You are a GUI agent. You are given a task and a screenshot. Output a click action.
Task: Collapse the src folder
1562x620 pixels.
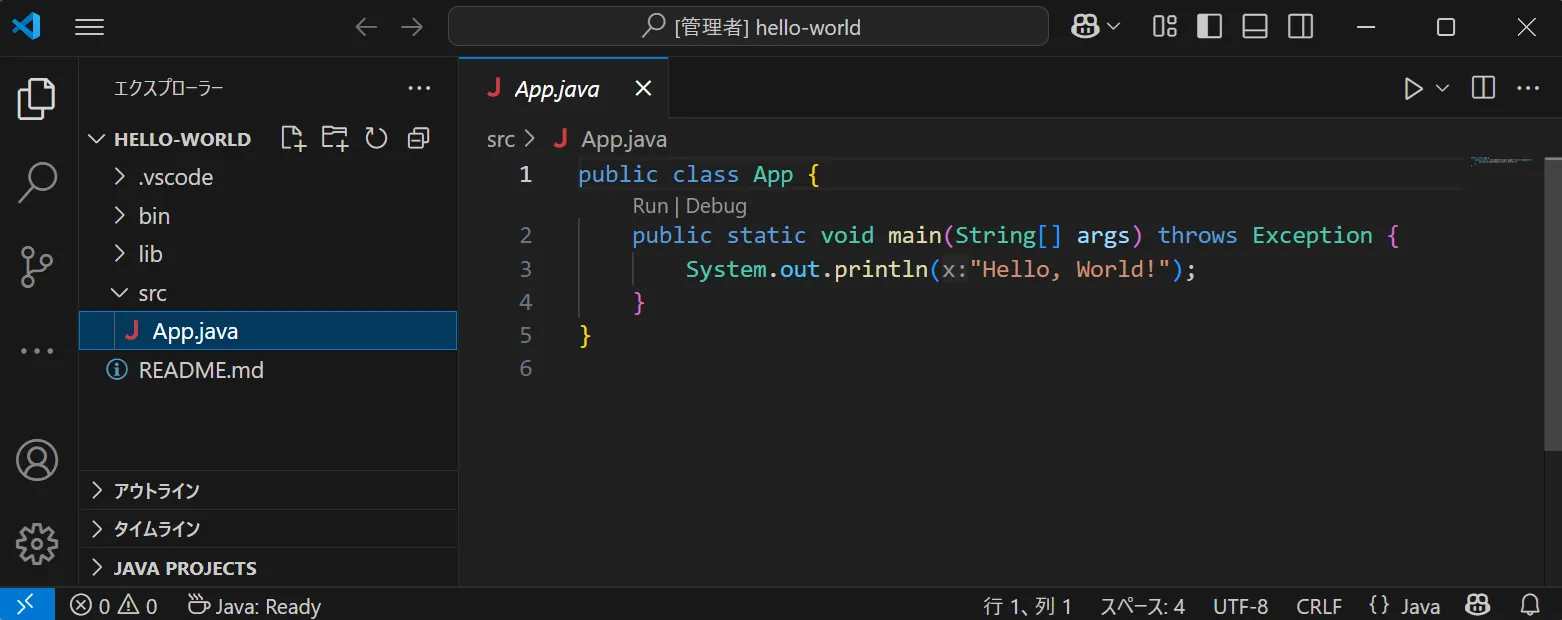(268, 294)
